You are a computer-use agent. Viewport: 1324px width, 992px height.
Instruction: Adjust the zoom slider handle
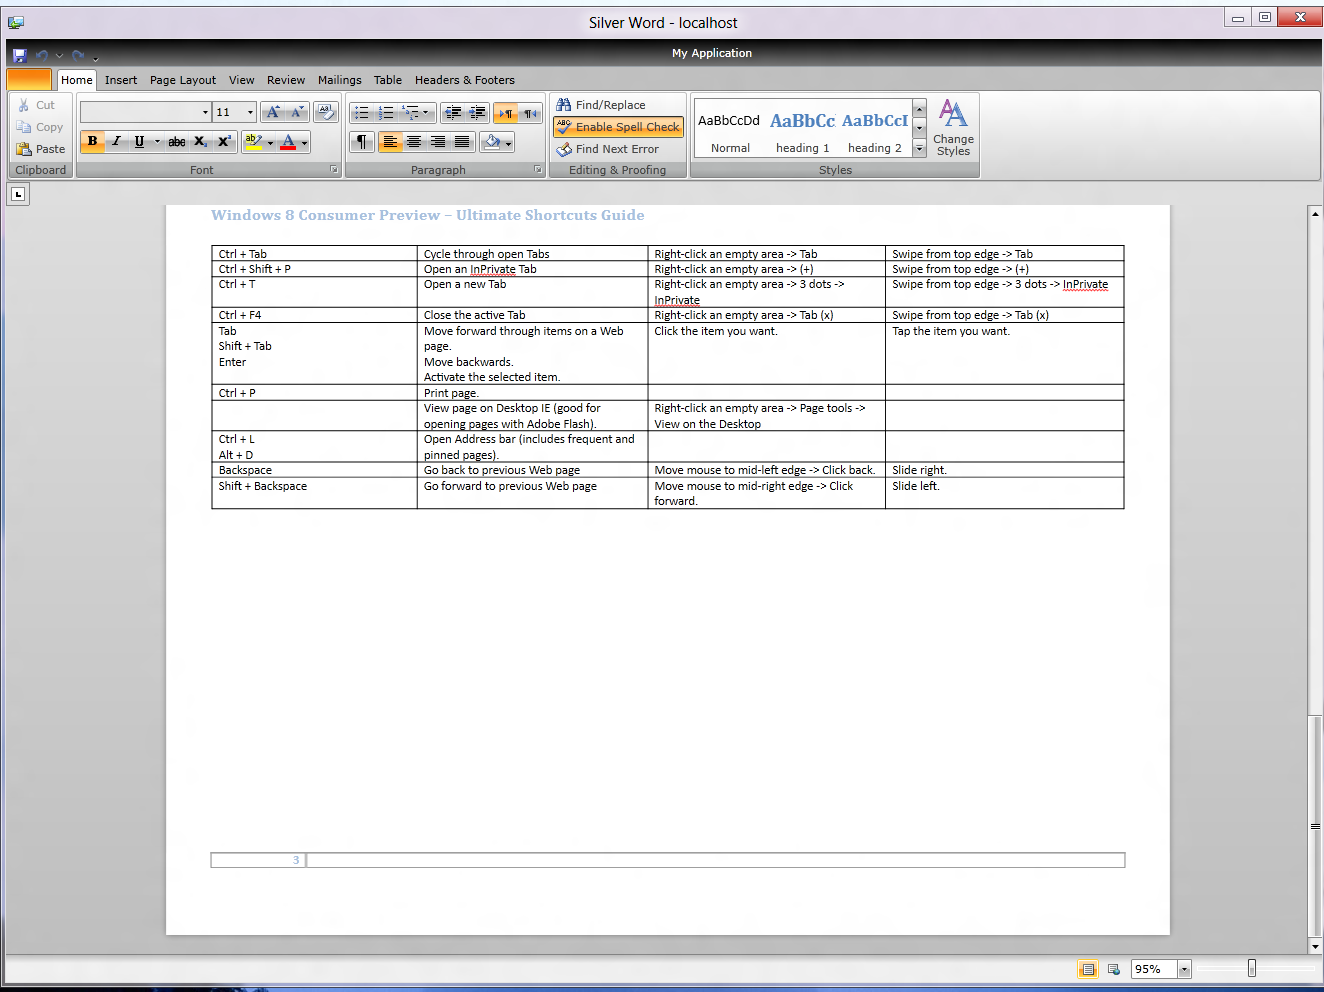click(1251, 968)
